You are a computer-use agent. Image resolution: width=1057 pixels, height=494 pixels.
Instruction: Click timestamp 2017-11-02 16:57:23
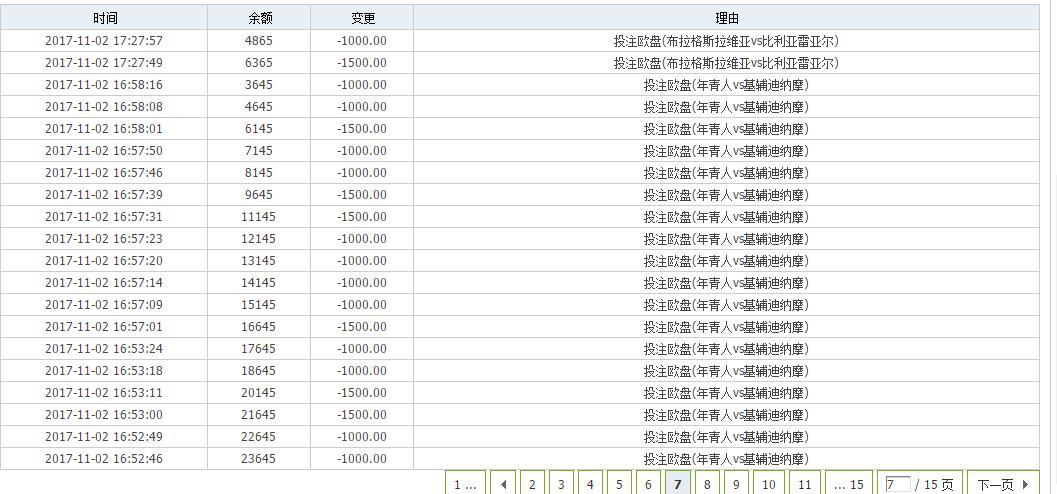coord(104,239)
